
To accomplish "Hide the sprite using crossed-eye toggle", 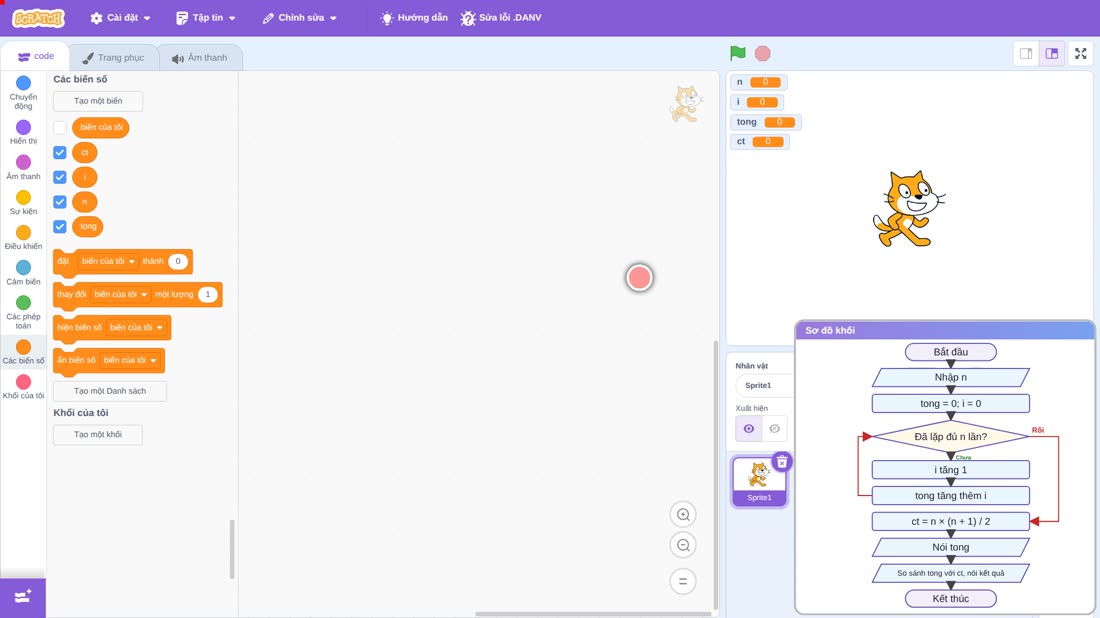I will pos(774,429).
